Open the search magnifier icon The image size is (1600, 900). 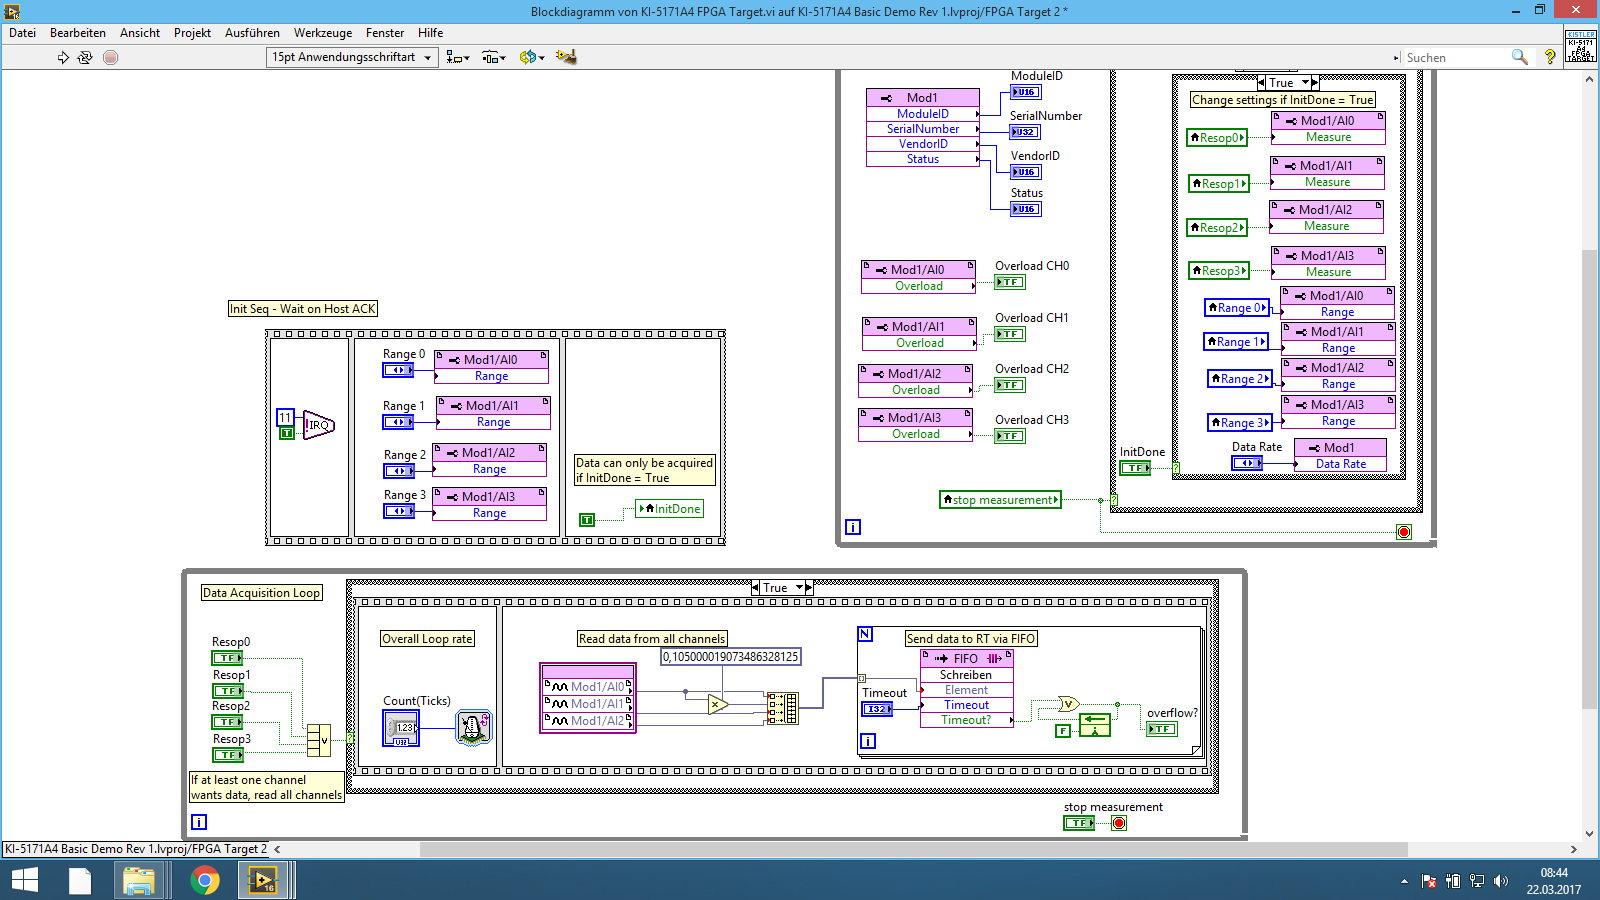1519,57
